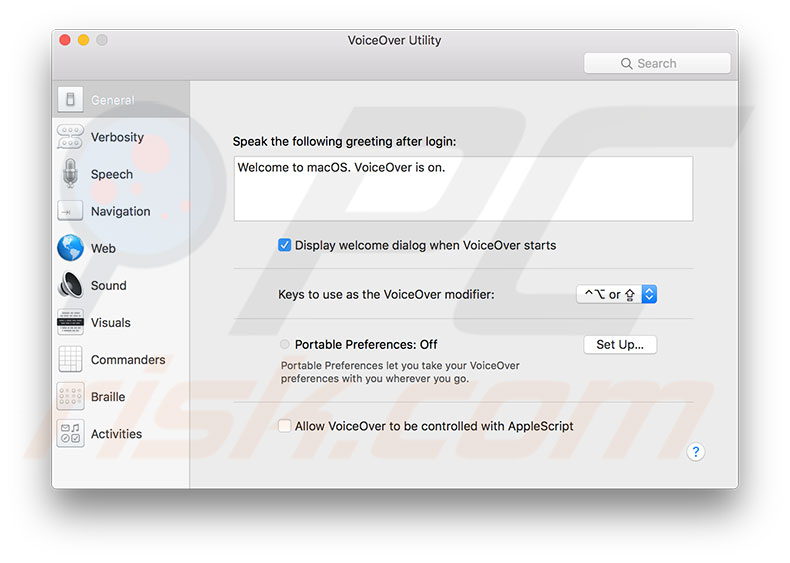The width and height of the screenshot is (790, 563).
Task: Click the Verbosity speech bubbles icon
Action: click(x=71, y=137)
